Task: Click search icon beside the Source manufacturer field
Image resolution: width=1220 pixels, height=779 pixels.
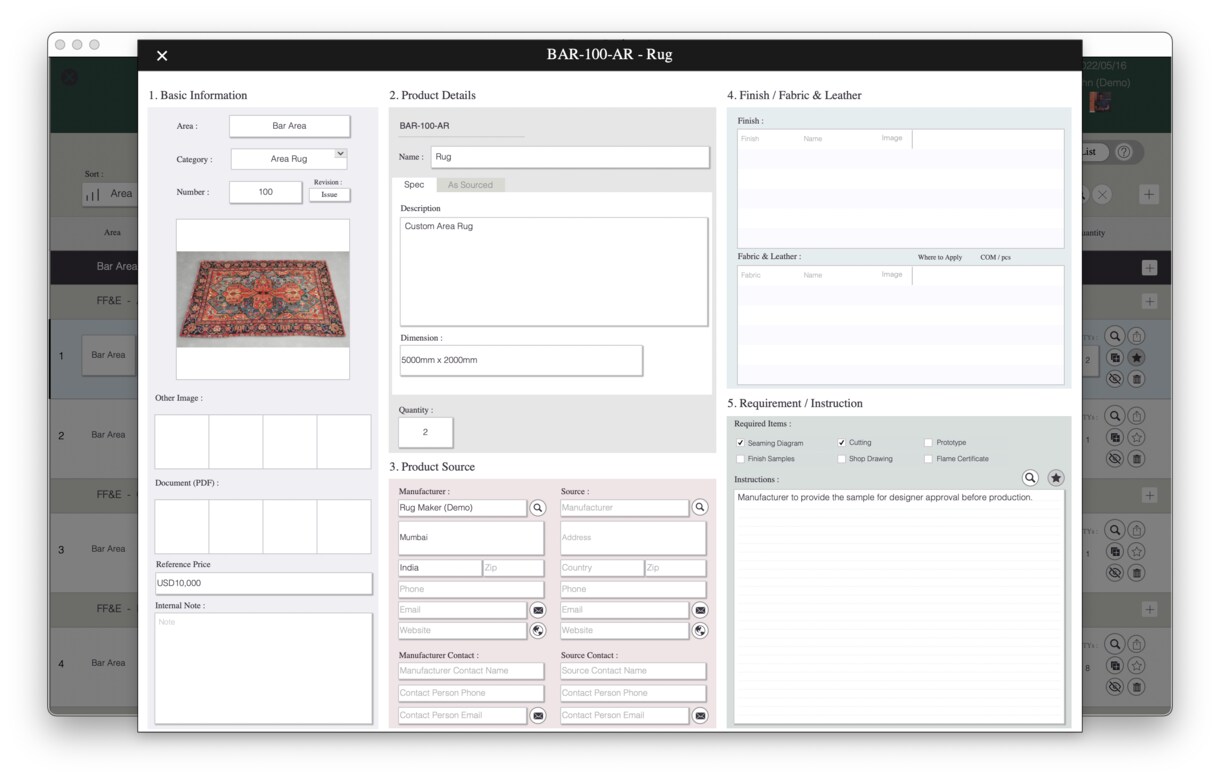Action: click(700, 508)
